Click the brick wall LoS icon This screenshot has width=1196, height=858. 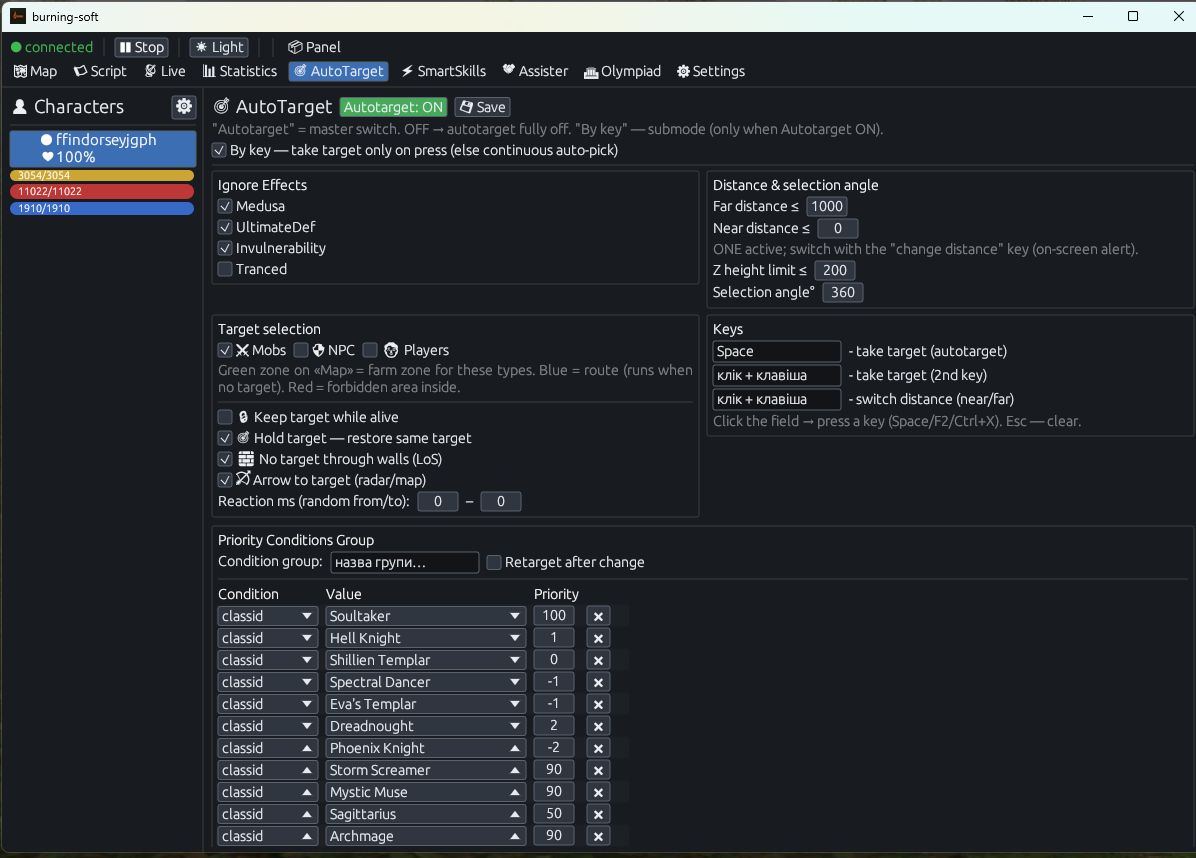click(246, 459)
